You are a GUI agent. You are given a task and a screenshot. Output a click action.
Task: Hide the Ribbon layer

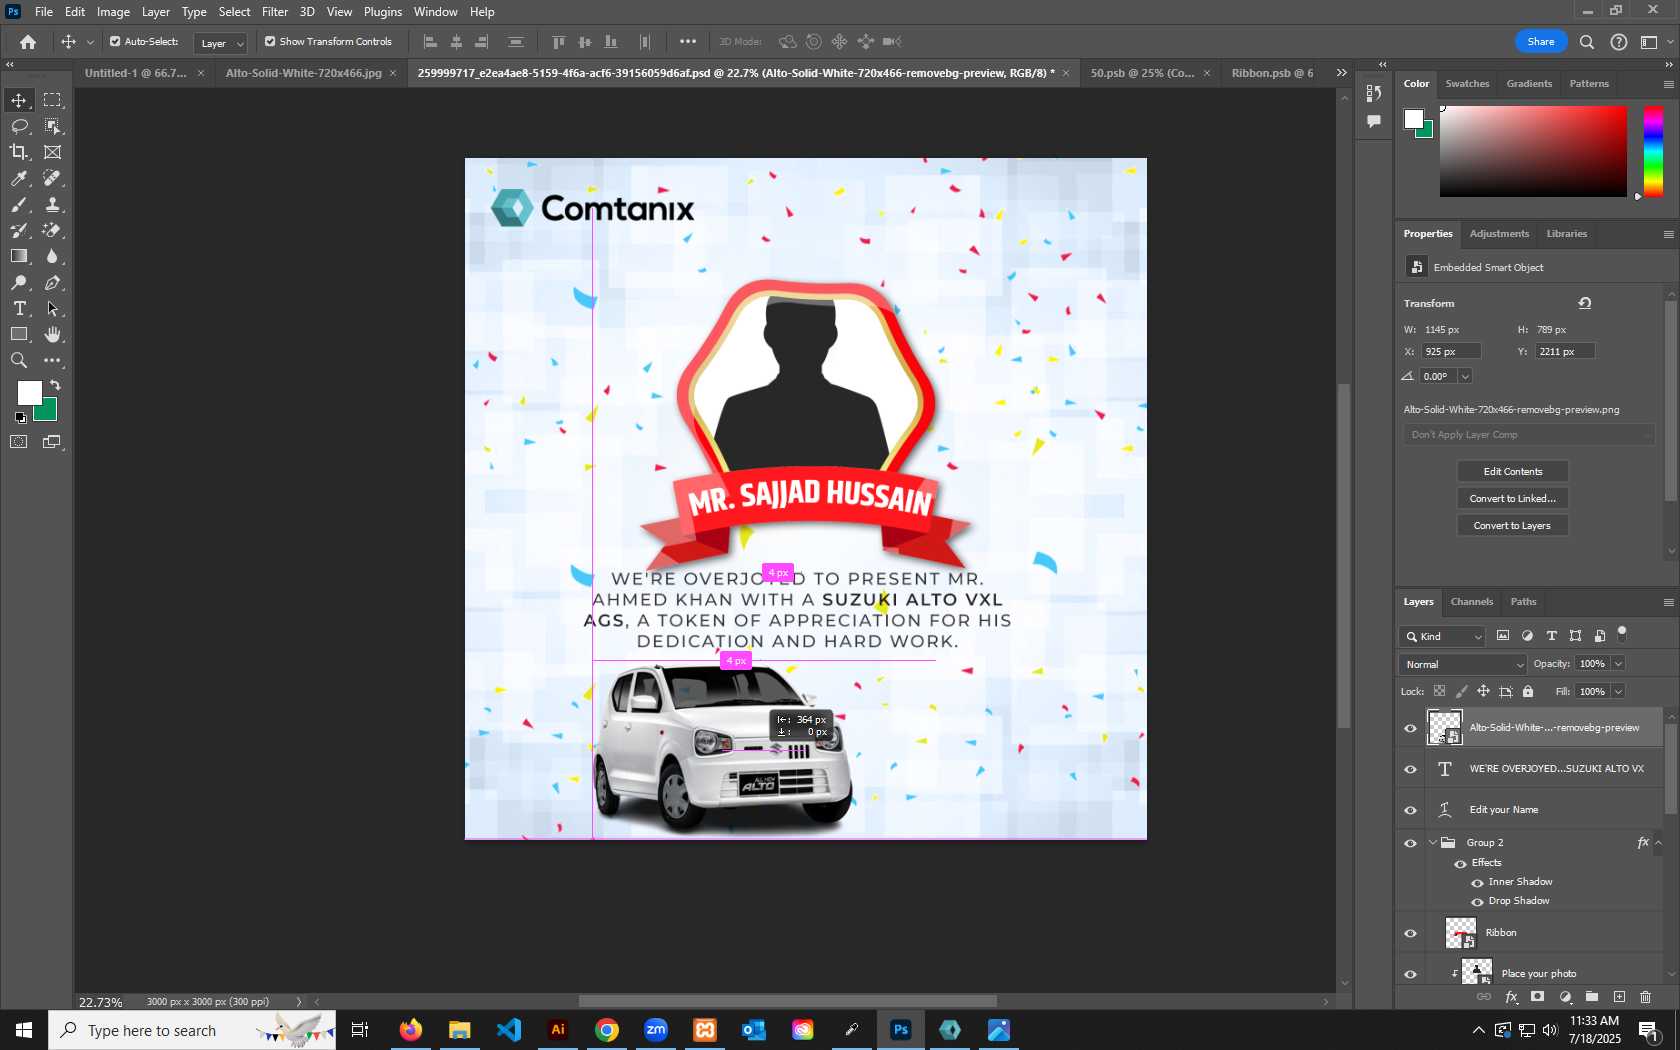click(x=1411, y=933)
